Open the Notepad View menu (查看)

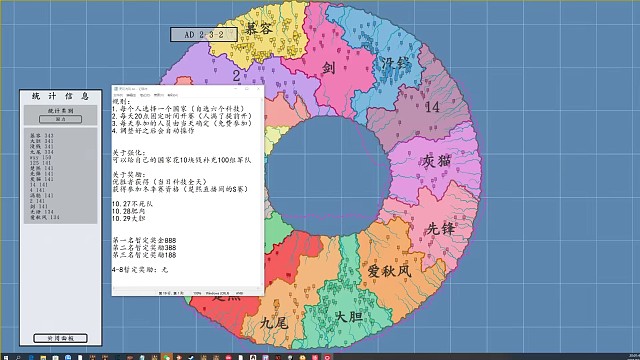pyautogui.click(x=159, y=95)
